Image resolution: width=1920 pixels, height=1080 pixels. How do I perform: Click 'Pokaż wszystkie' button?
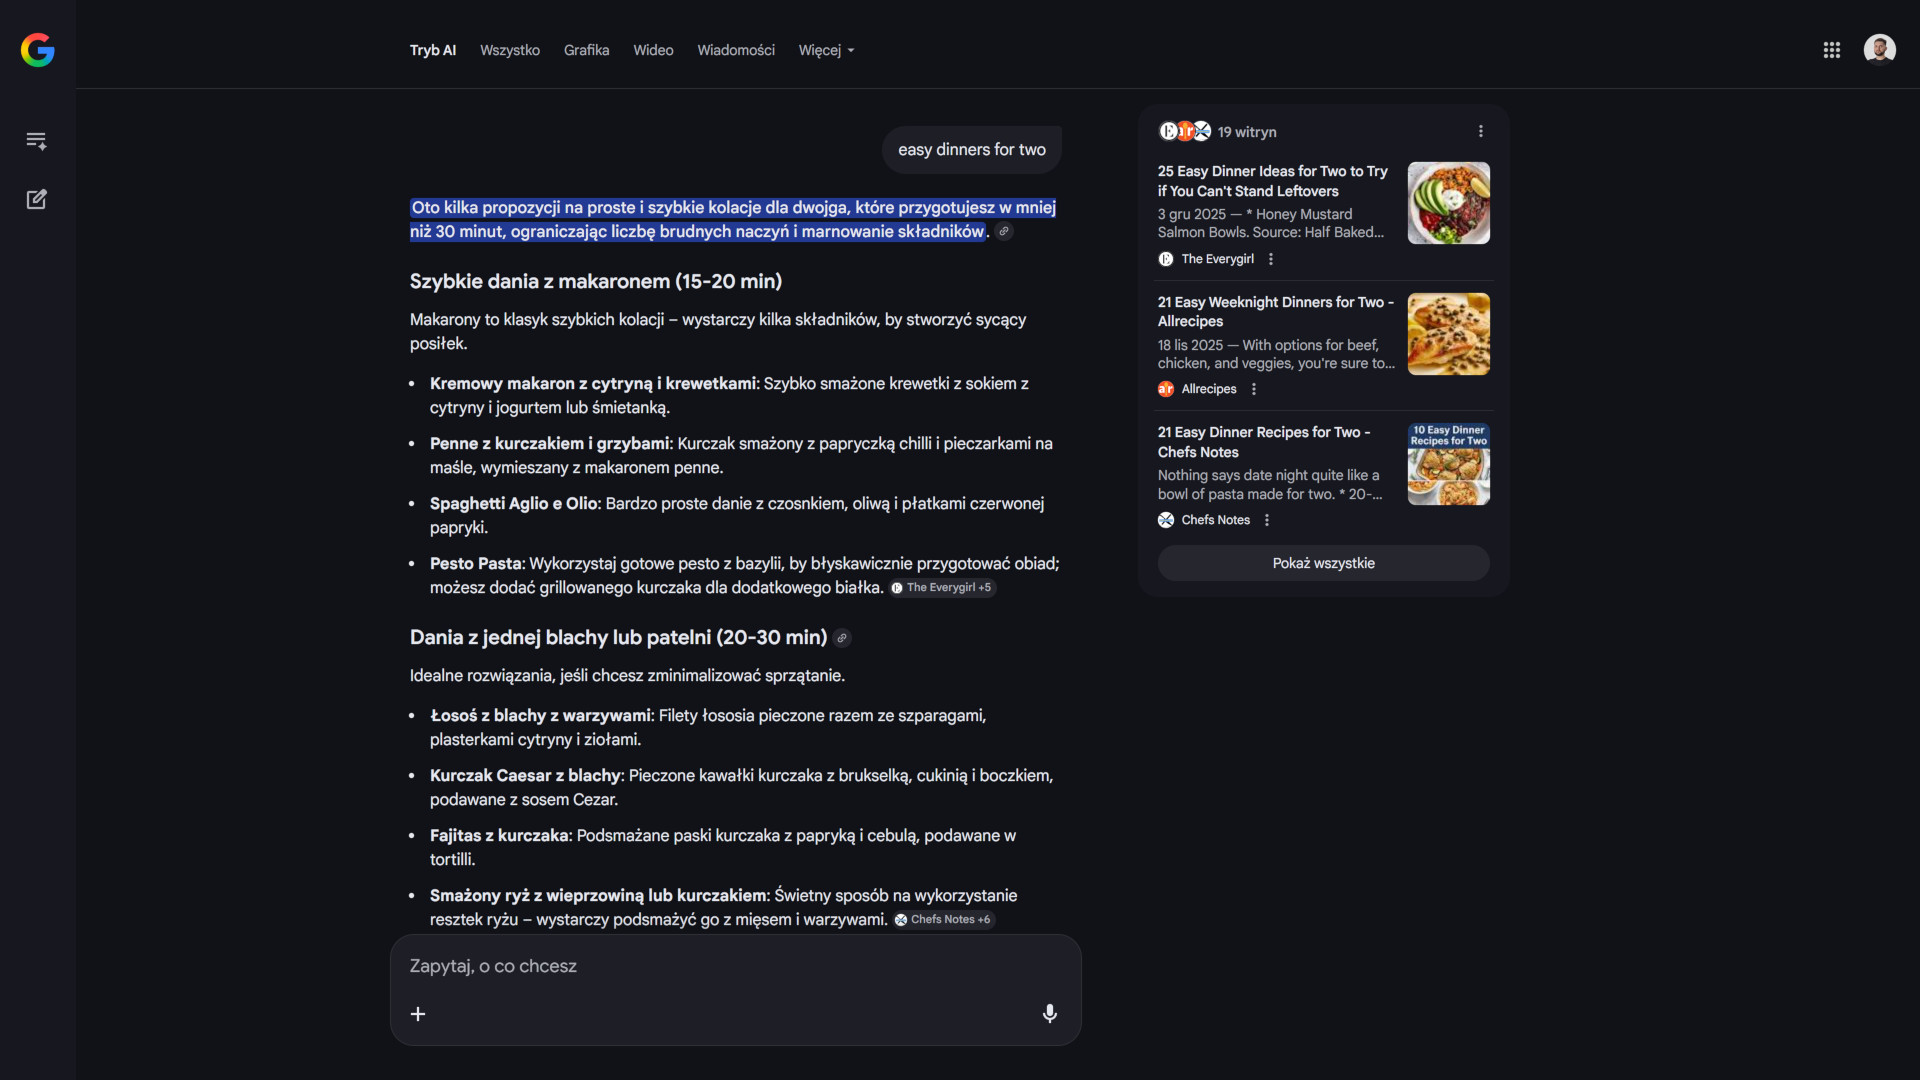(1323, 563)
